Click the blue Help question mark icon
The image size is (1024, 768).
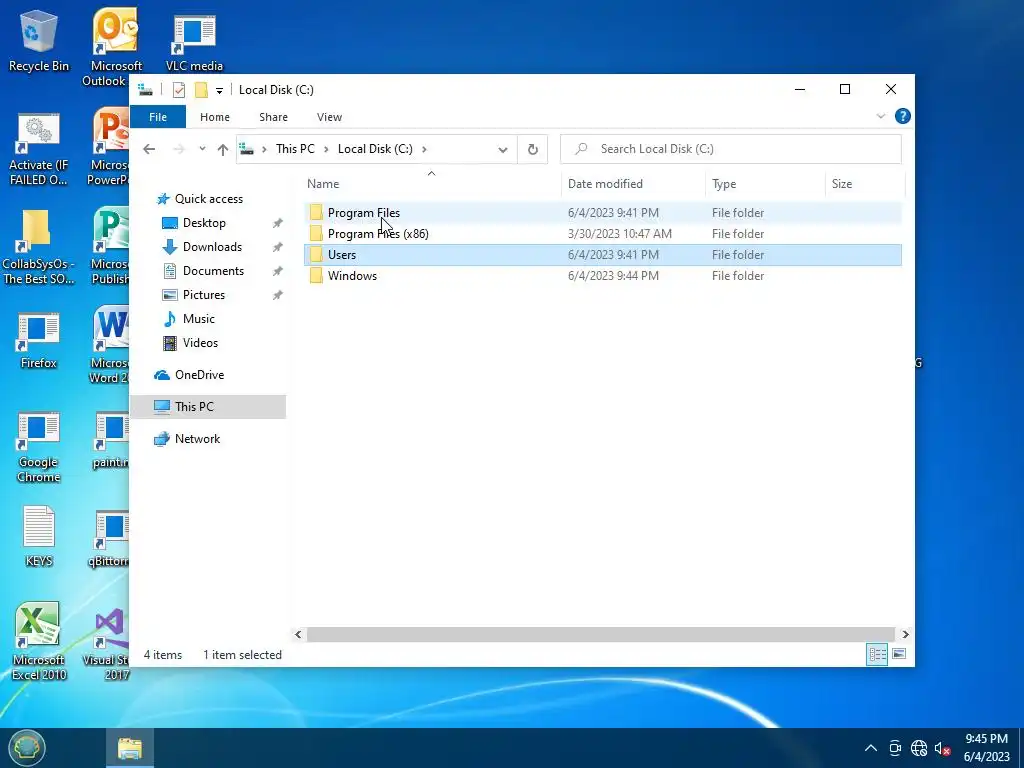(x=903, y=116)
